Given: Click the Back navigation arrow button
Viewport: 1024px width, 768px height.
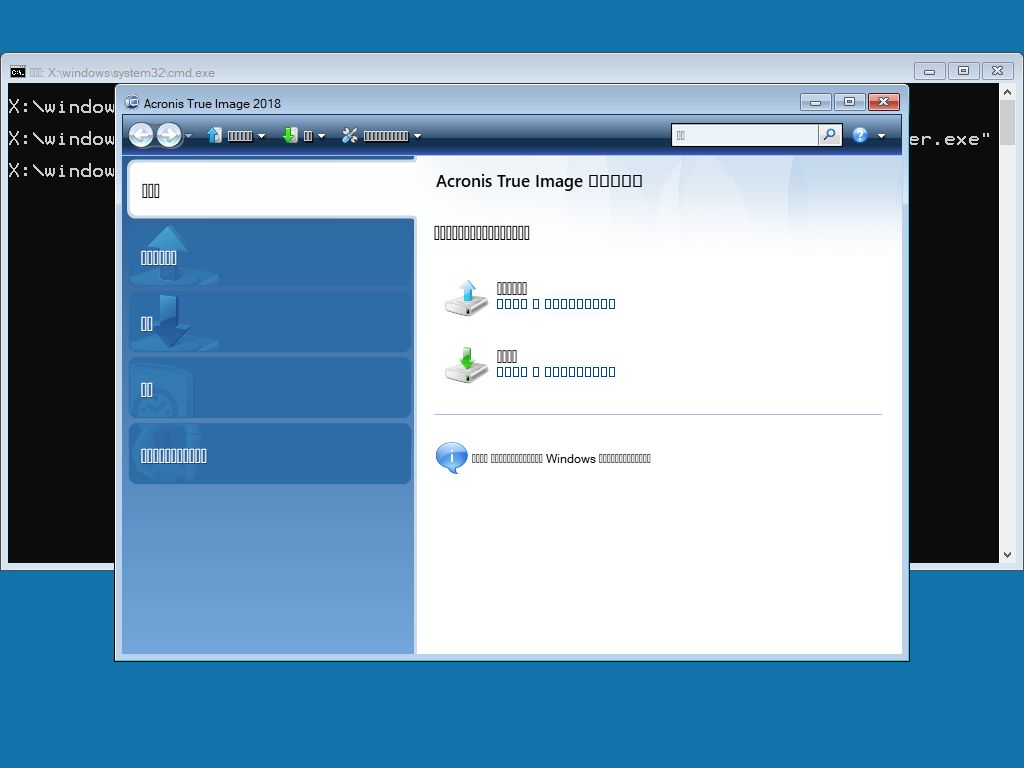Looking at the screenshot, I should pos(141,135).
